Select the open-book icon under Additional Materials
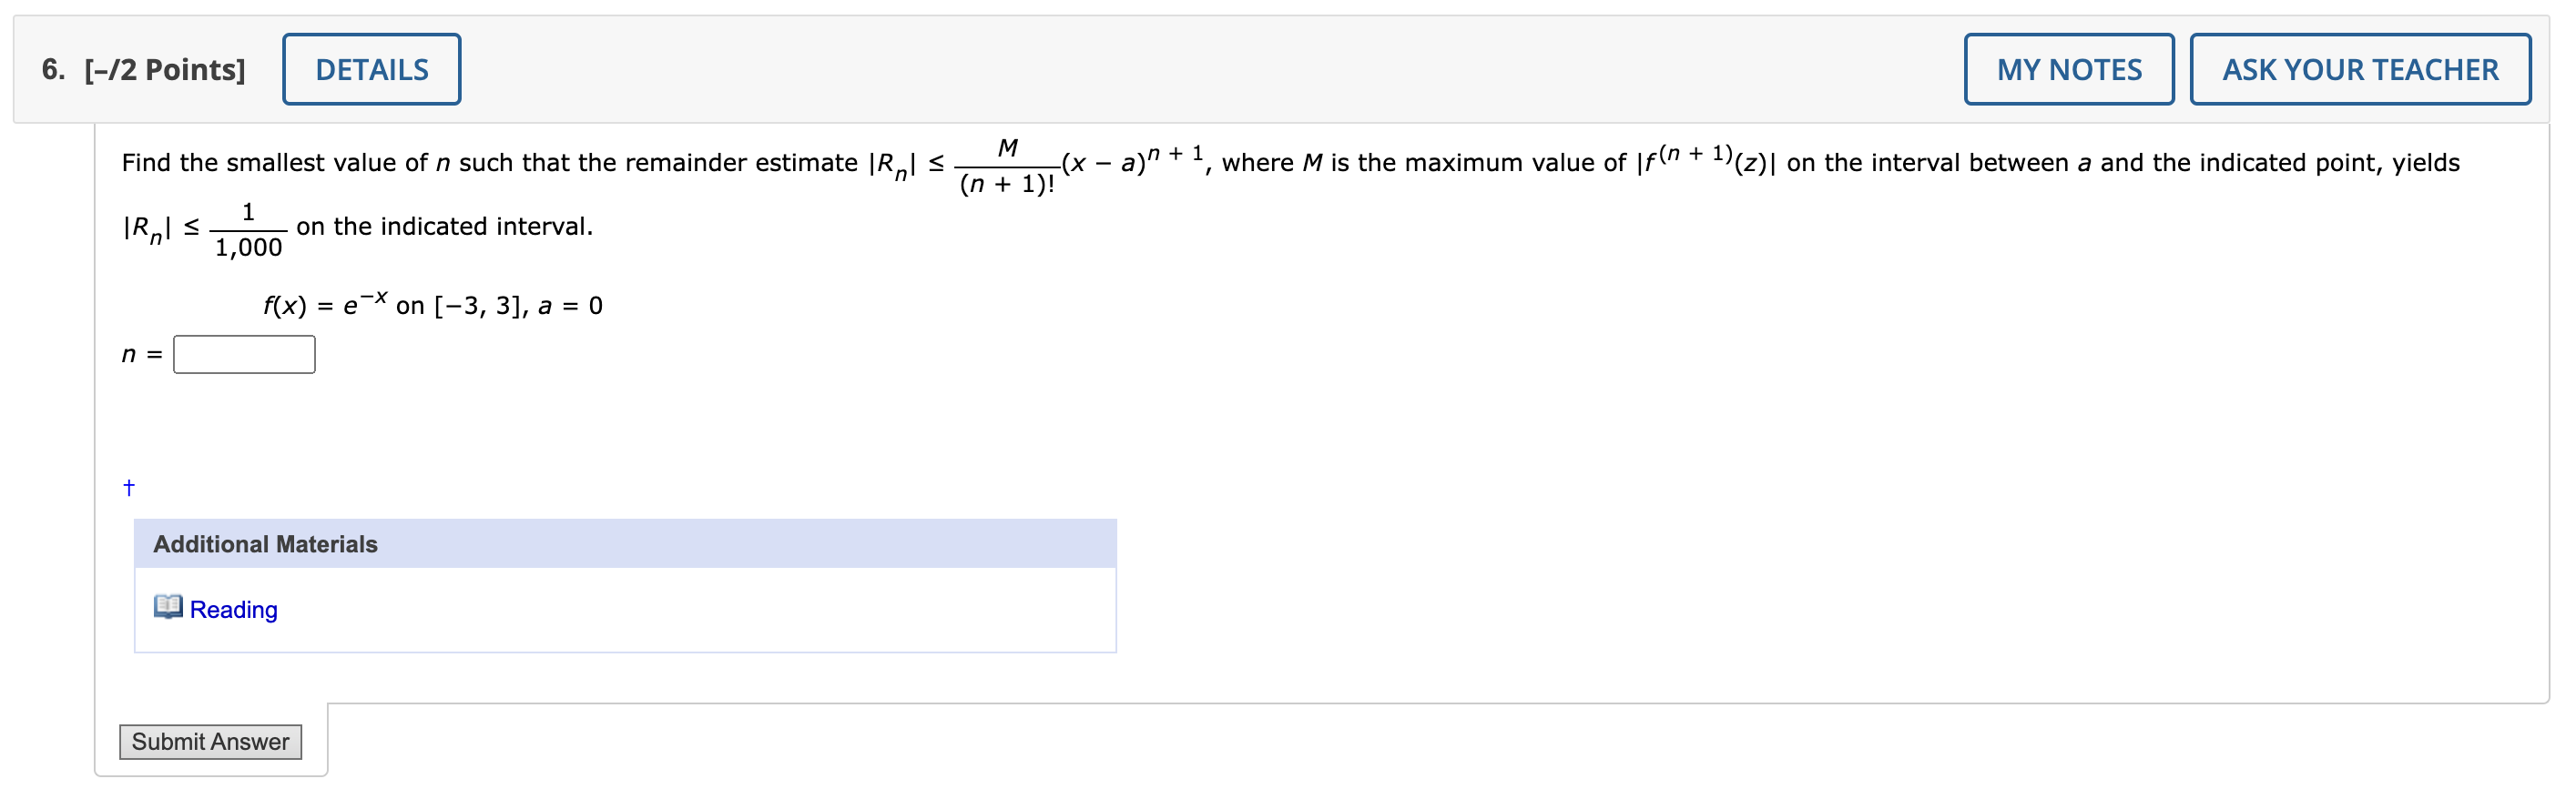This screenshot has height=789, width=2576. [168, 609]
